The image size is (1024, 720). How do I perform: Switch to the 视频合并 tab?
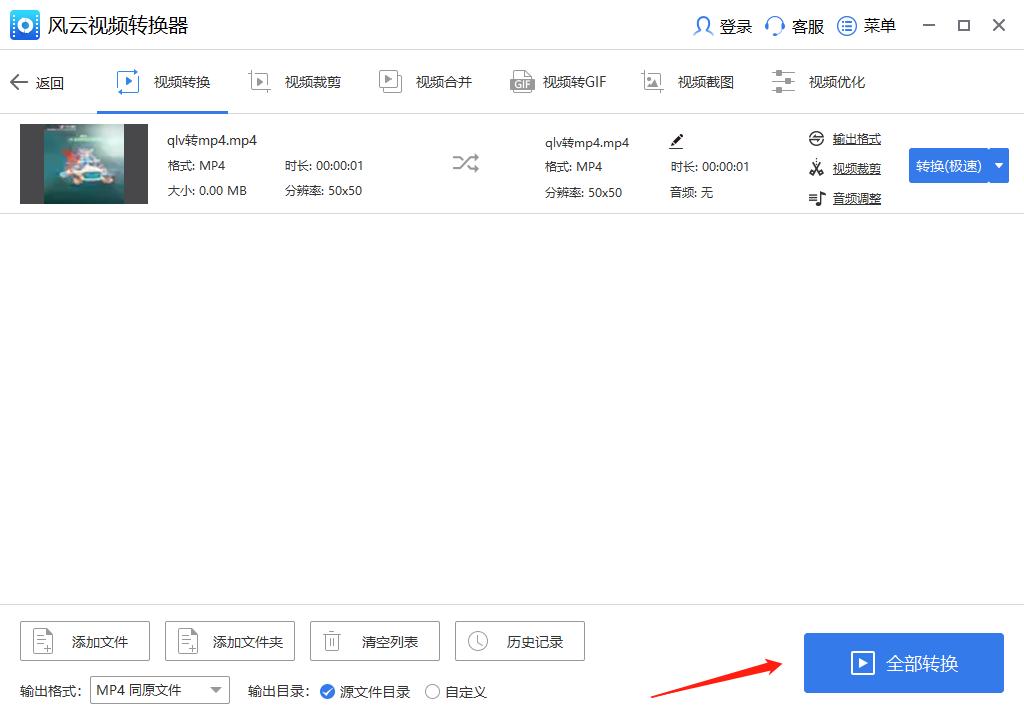click(426, 82)
